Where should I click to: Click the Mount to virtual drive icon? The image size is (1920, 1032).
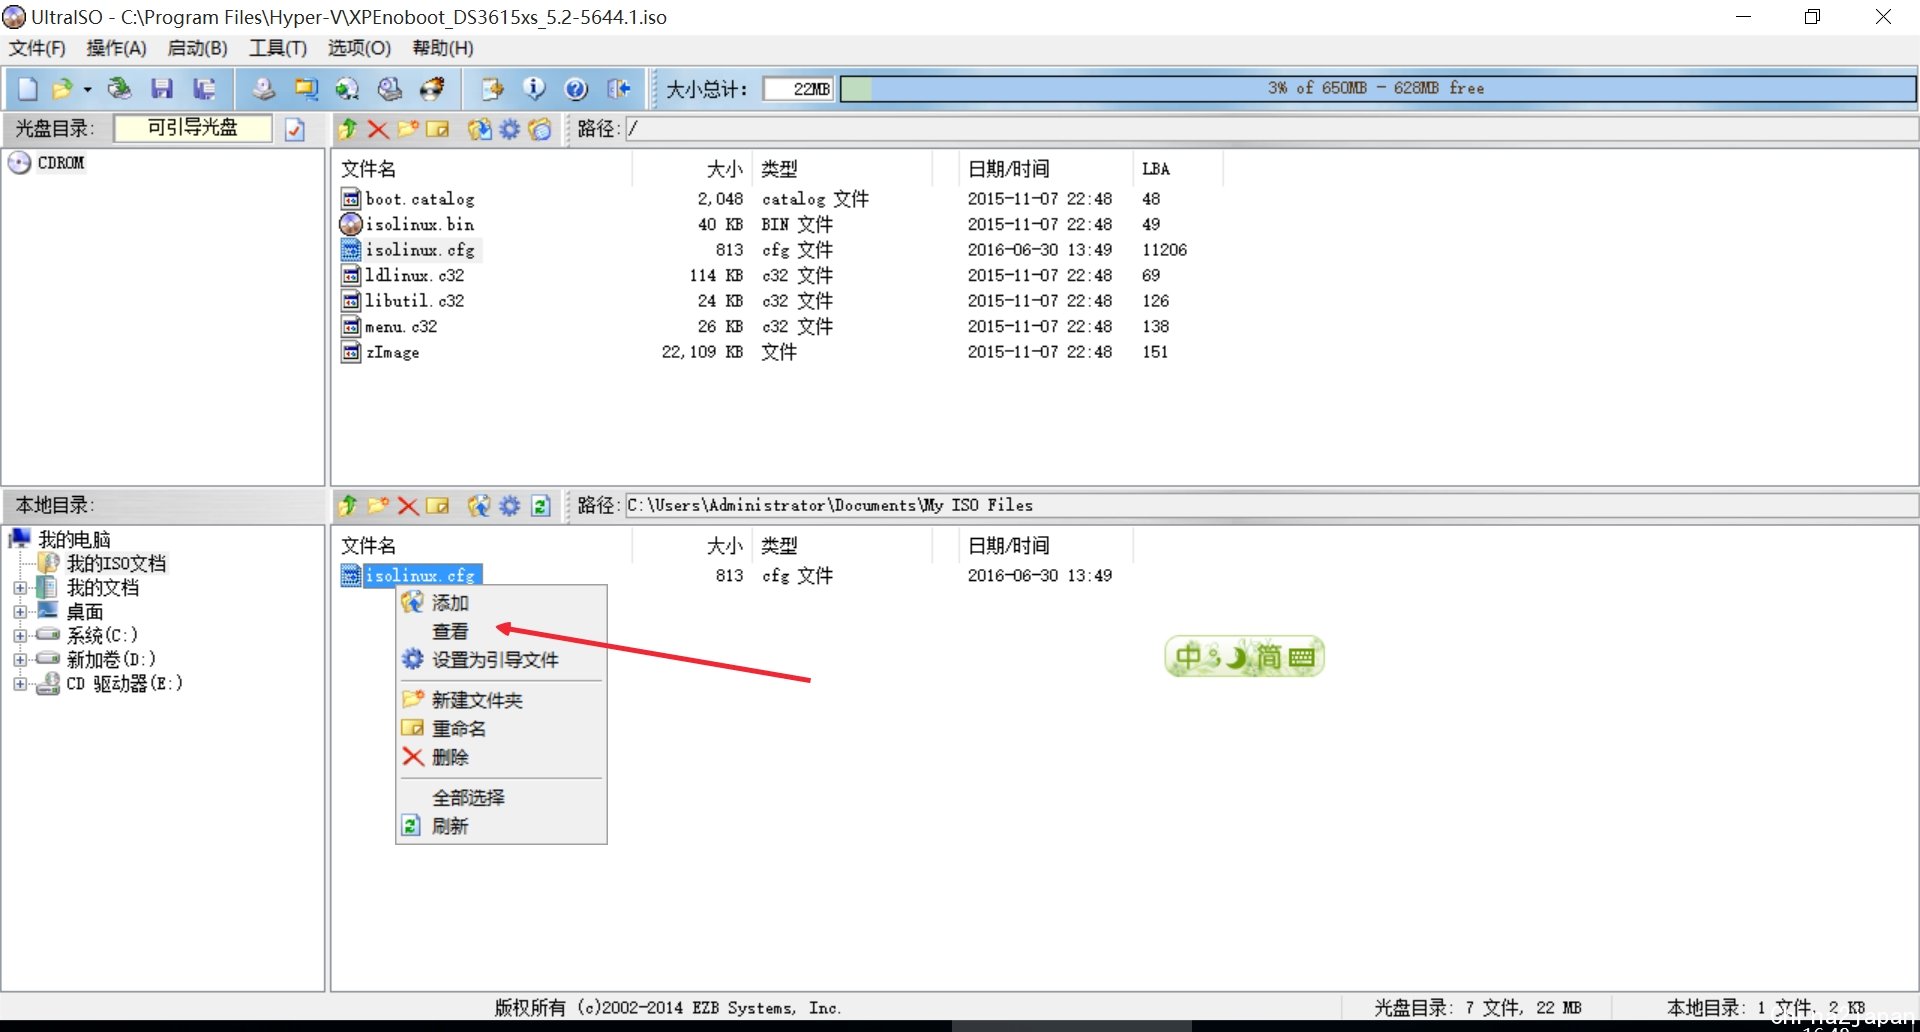pos(390,89)
